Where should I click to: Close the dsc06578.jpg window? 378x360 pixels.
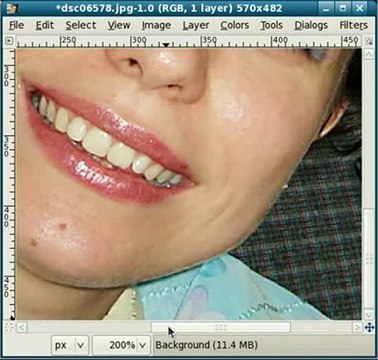(360, 8)
